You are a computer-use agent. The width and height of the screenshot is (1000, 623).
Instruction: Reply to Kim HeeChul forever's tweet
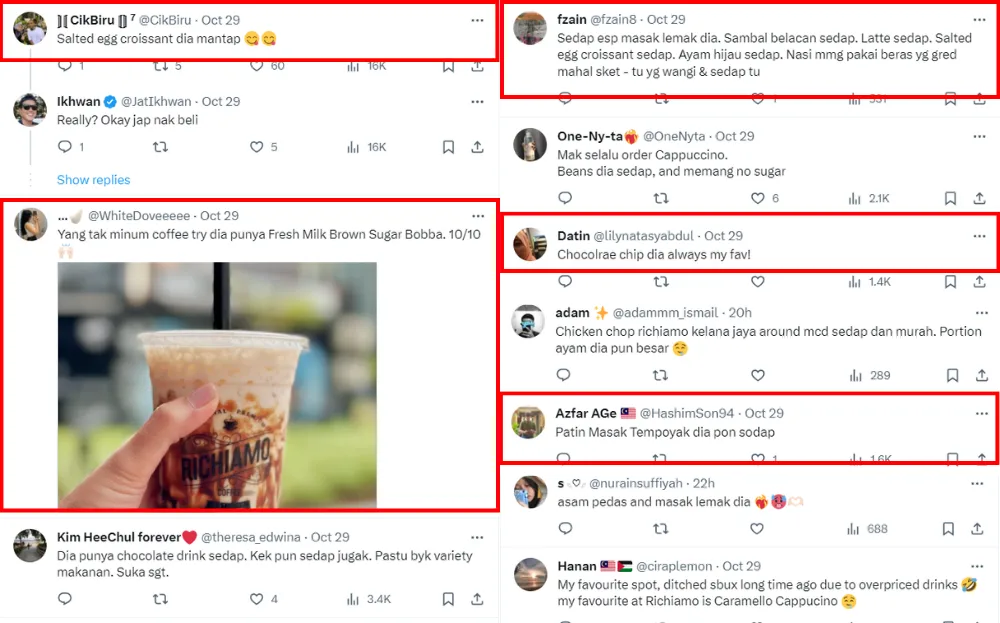[65, 599]
